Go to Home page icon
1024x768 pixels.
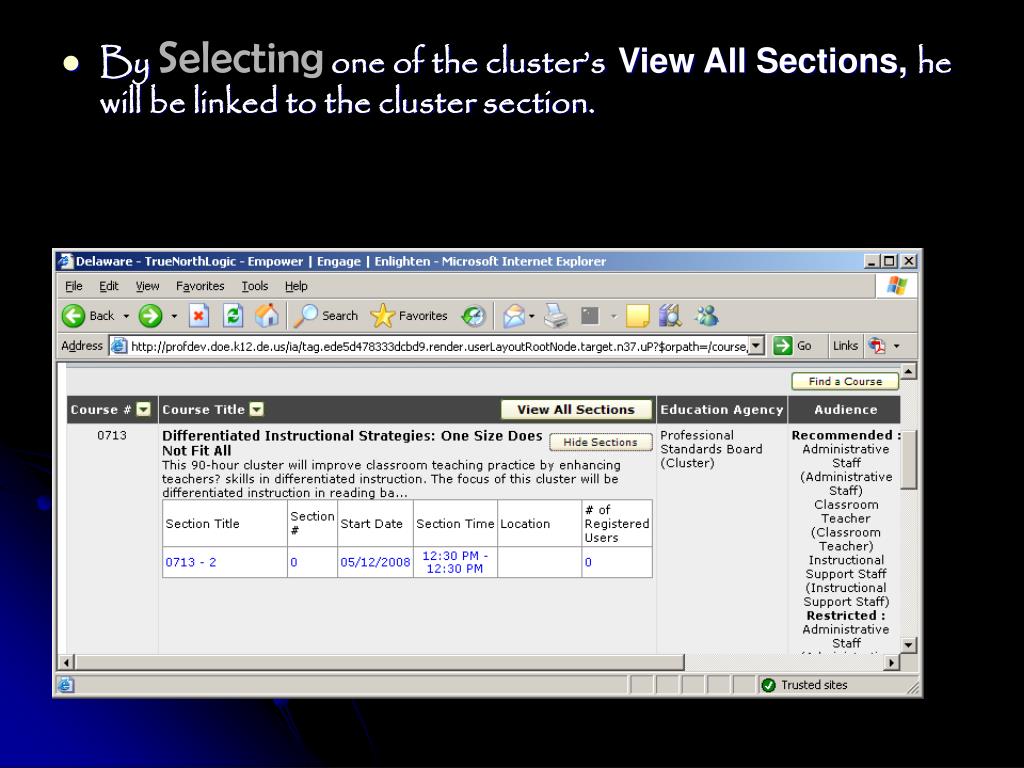(266, 316)
